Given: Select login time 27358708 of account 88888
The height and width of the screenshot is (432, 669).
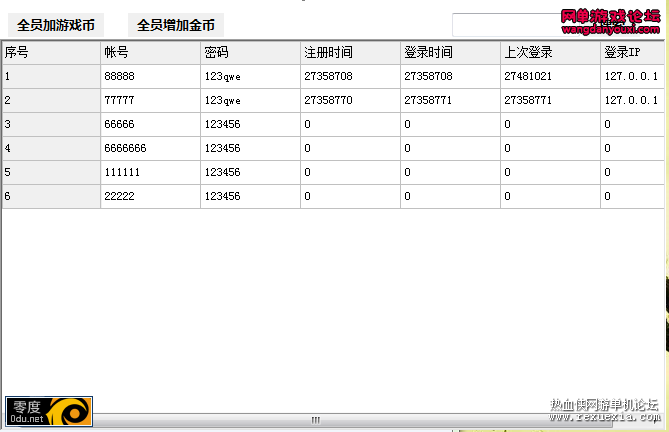Looking at the screenshot, I should point(450,77).
